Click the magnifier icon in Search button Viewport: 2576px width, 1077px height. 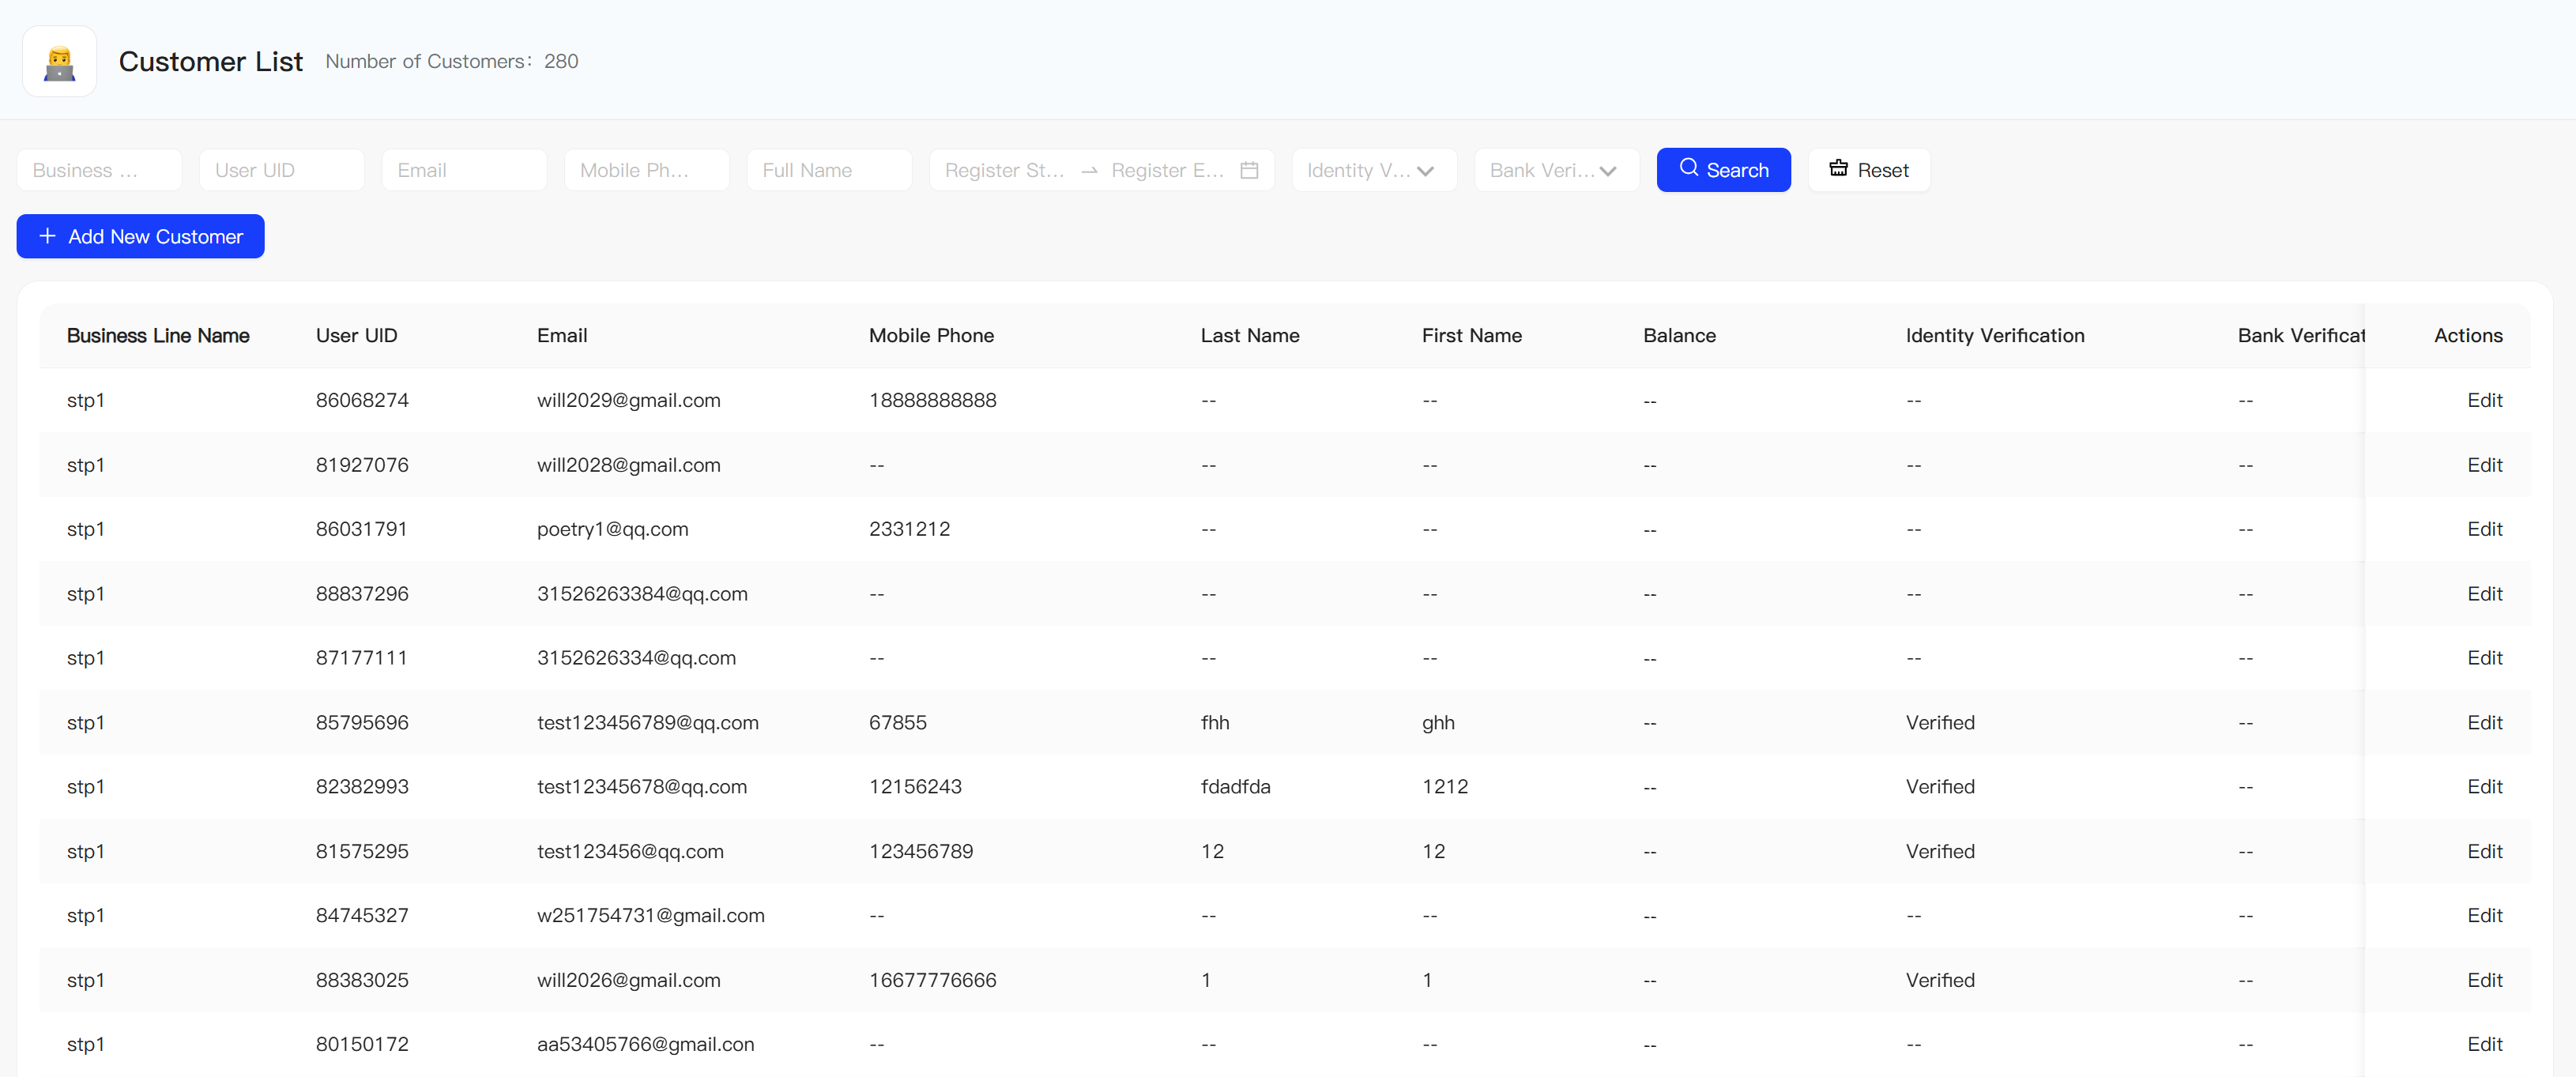click(1689, 168)
